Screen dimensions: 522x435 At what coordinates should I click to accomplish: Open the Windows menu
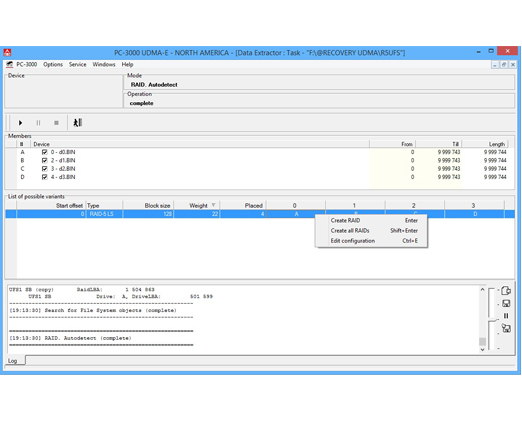[x=104, y=64]
